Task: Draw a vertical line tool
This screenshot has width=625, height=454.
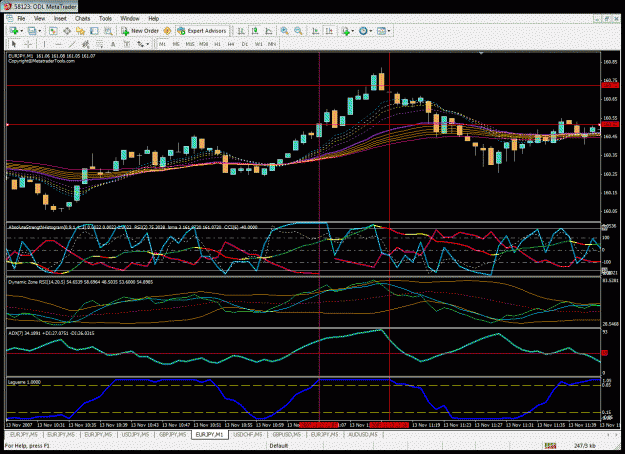Action: 44,44
